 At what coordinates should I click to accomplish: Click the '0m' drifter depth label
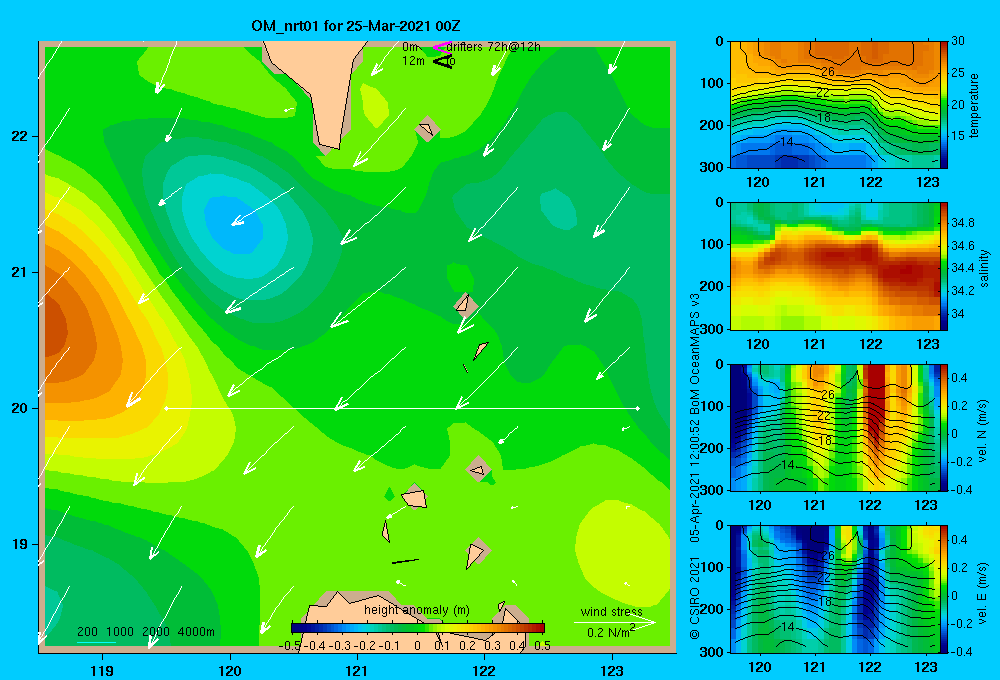410,47
